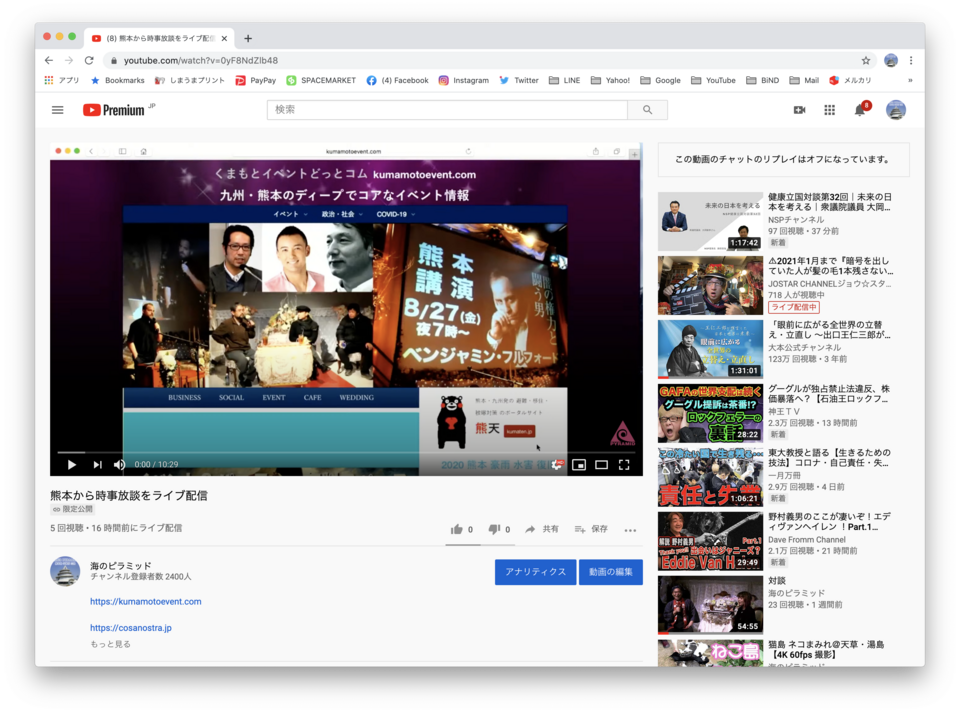Select the YouTube hamburger menu icon
Image resolution: width=960 pixels, height=713 pixels.
57,110
